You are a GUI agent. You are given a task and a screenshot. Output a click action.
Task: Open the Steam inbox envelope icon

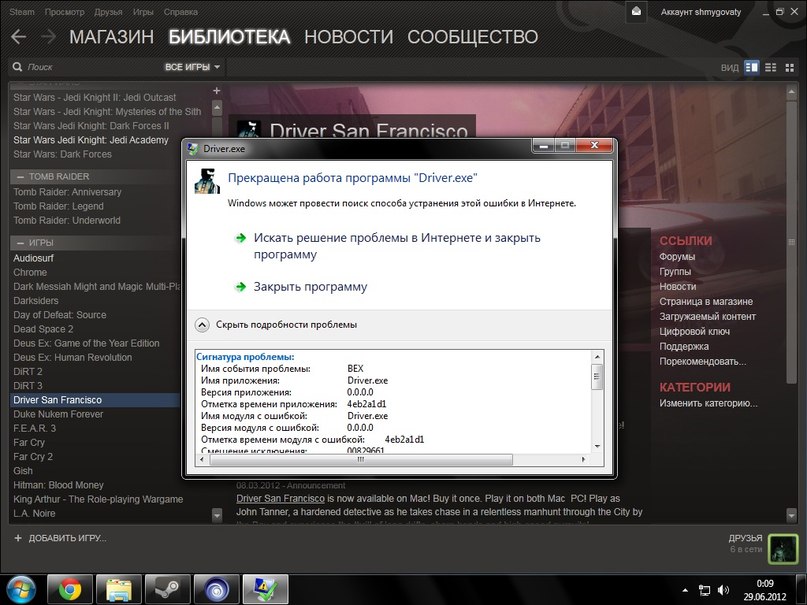[x=636, y=11]
